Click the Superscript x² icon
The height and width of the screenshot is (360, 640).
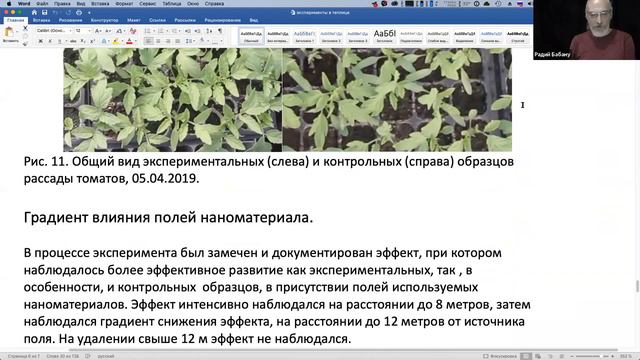coord(92,41)
